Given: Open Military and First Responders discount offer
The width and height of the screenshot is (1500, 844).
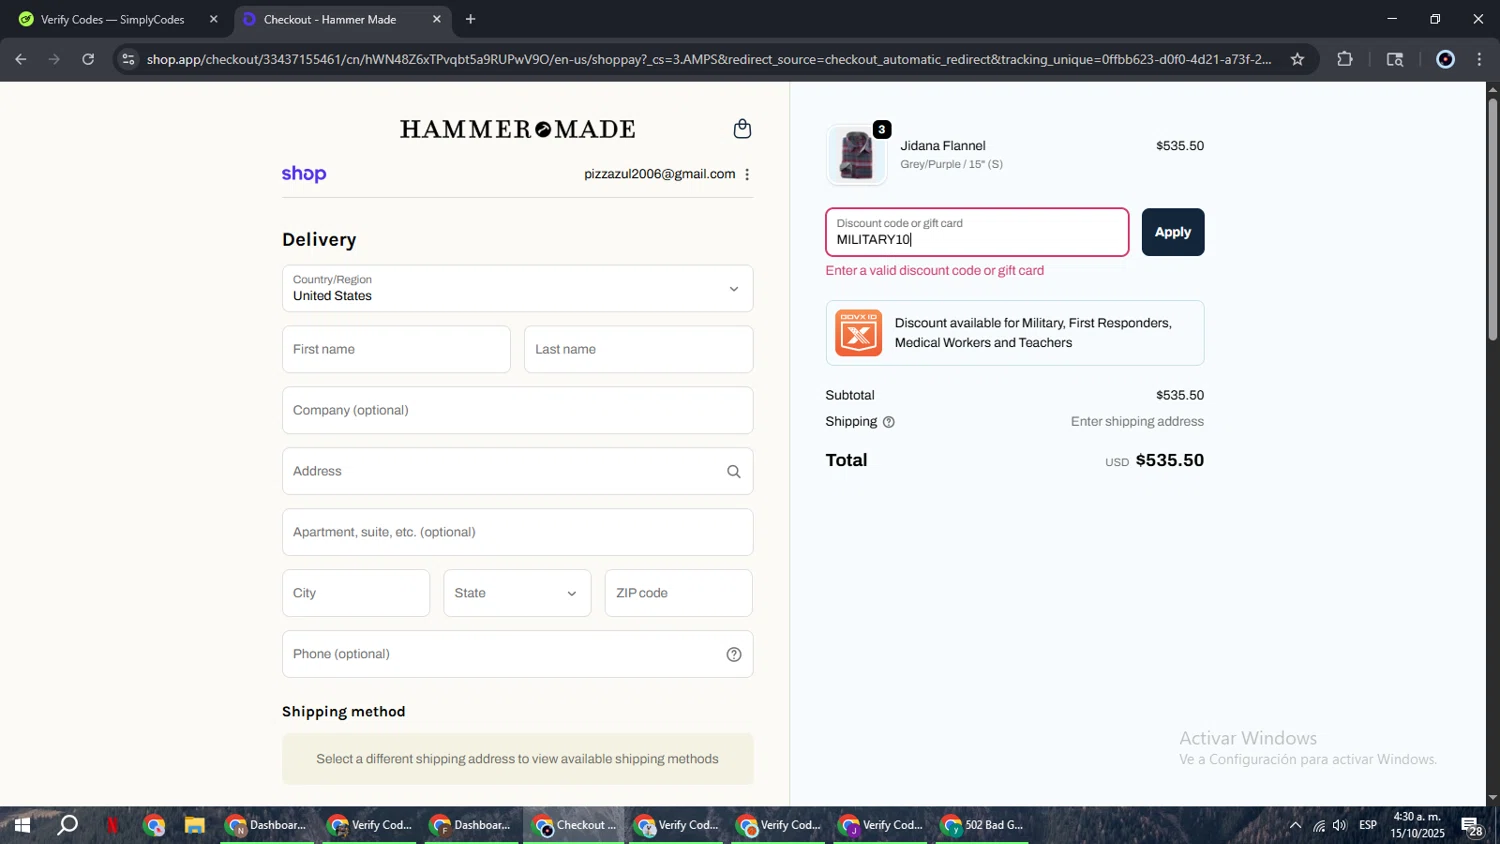Looking at the screenshot, I should pos(1015,333).
